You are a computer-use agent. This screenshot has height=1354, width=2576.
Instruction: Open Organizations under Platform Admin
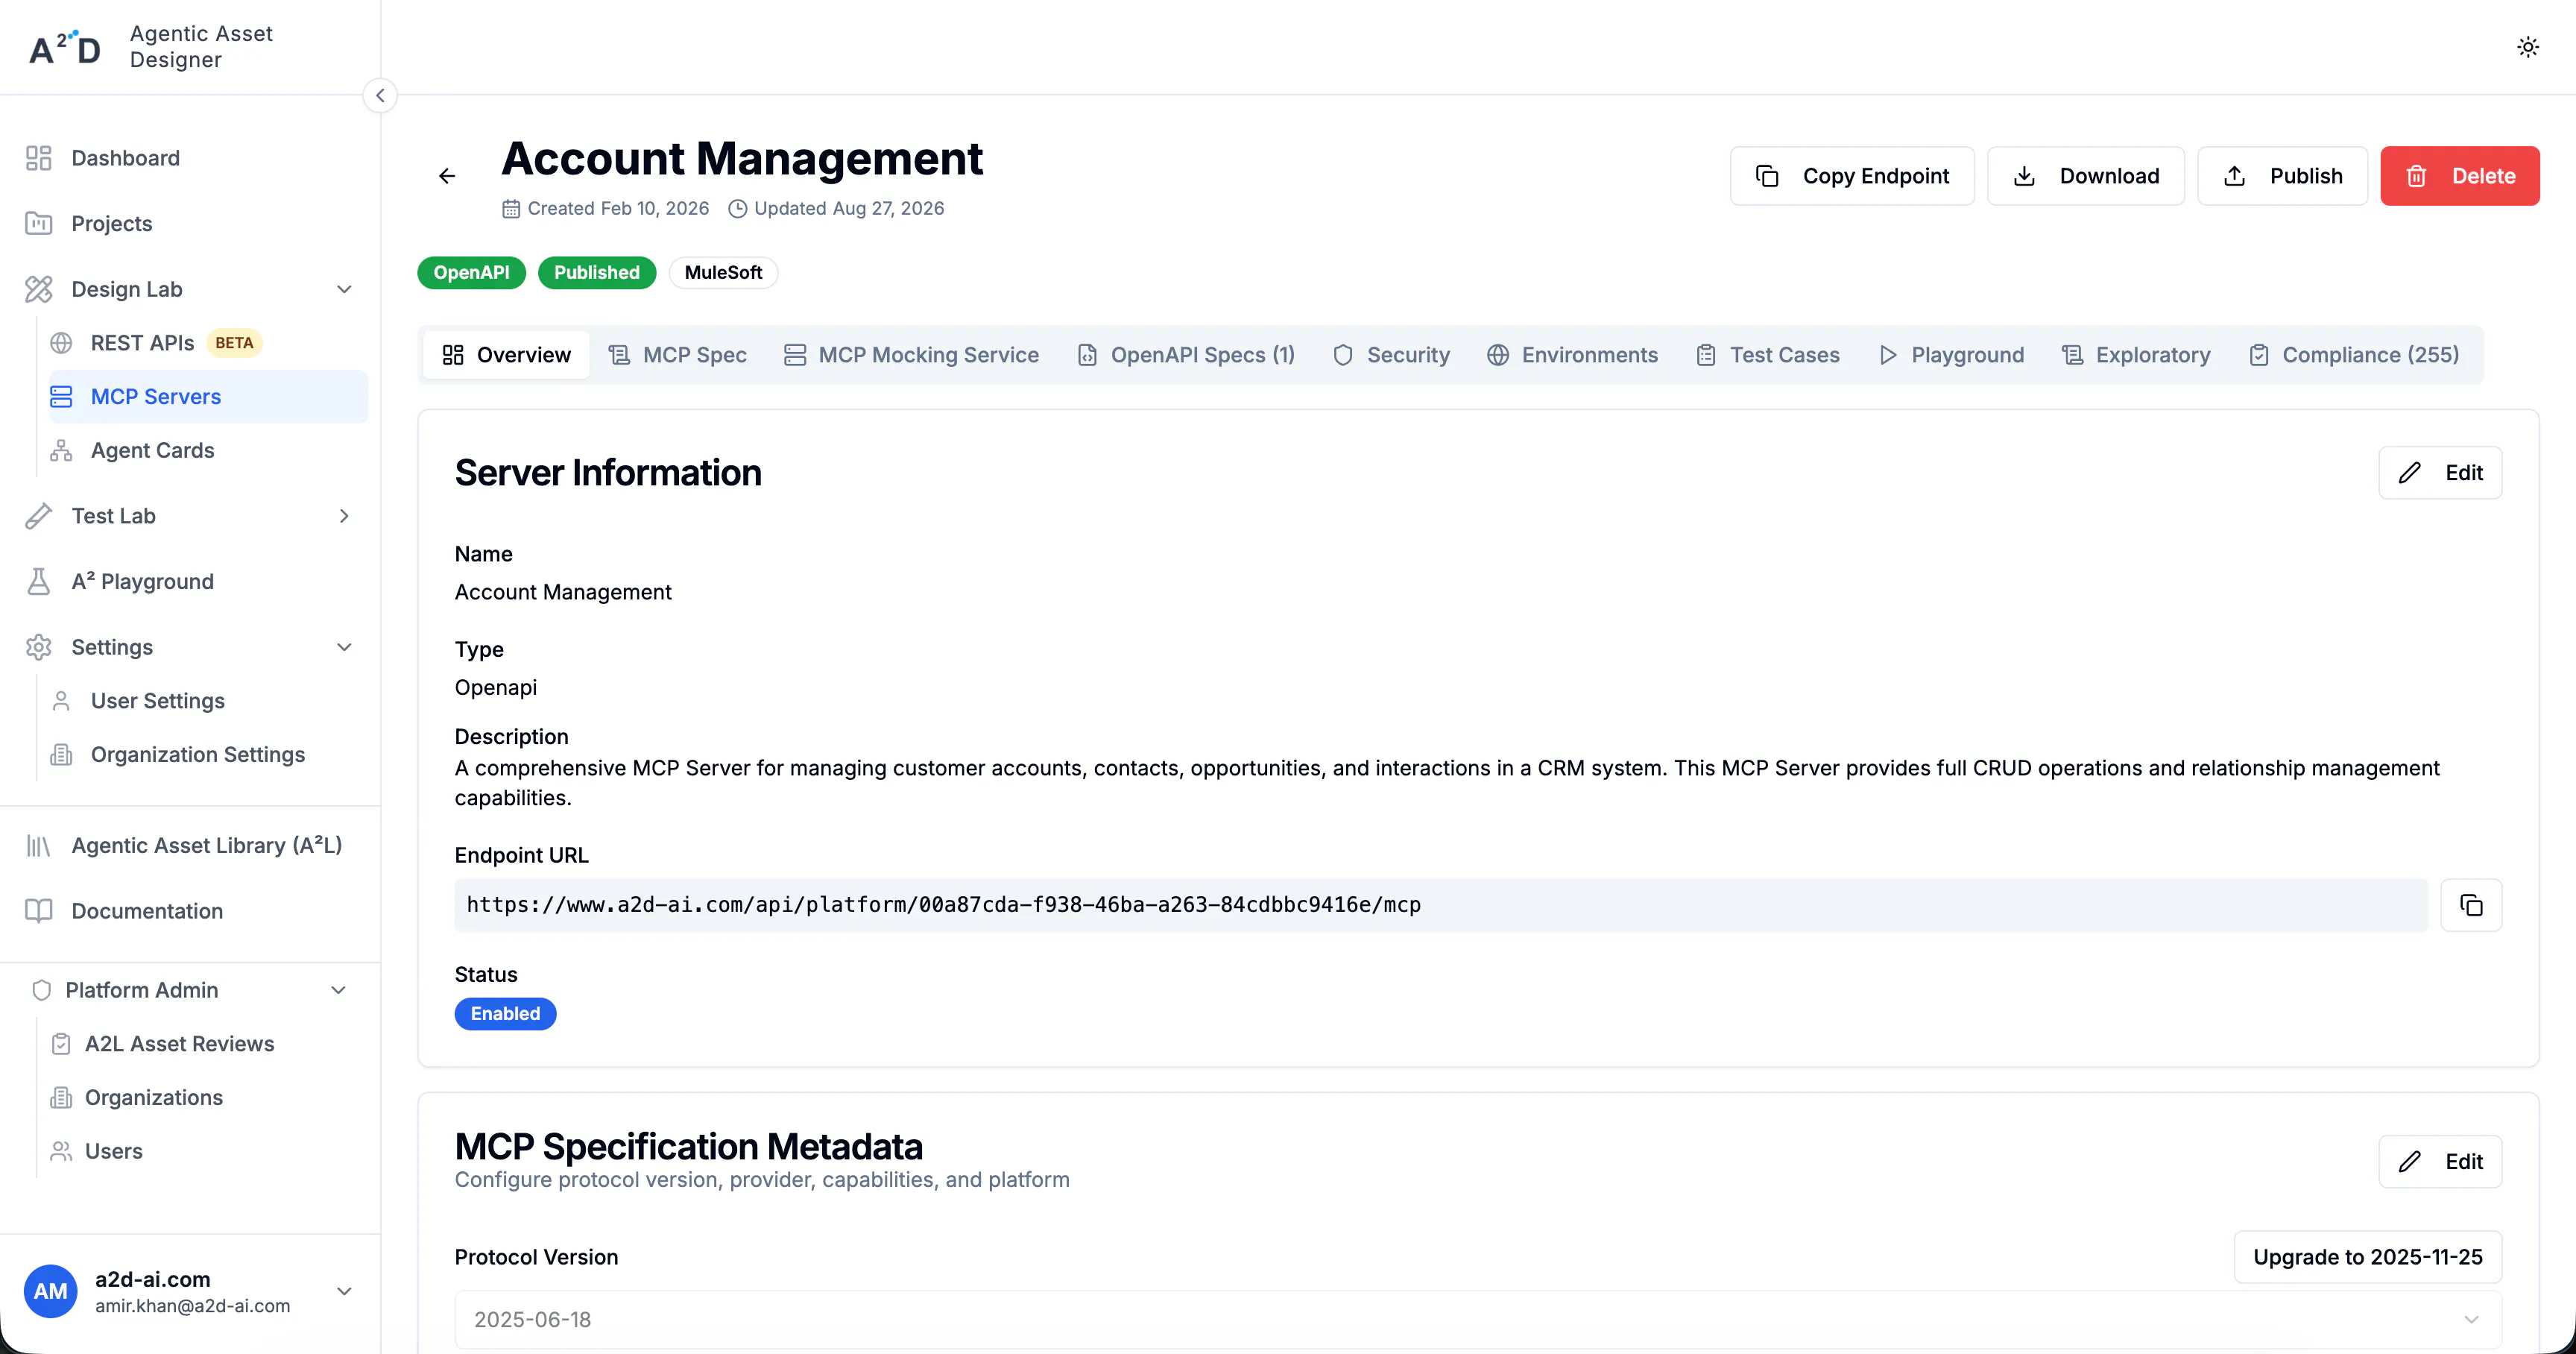click(208, 1097)
